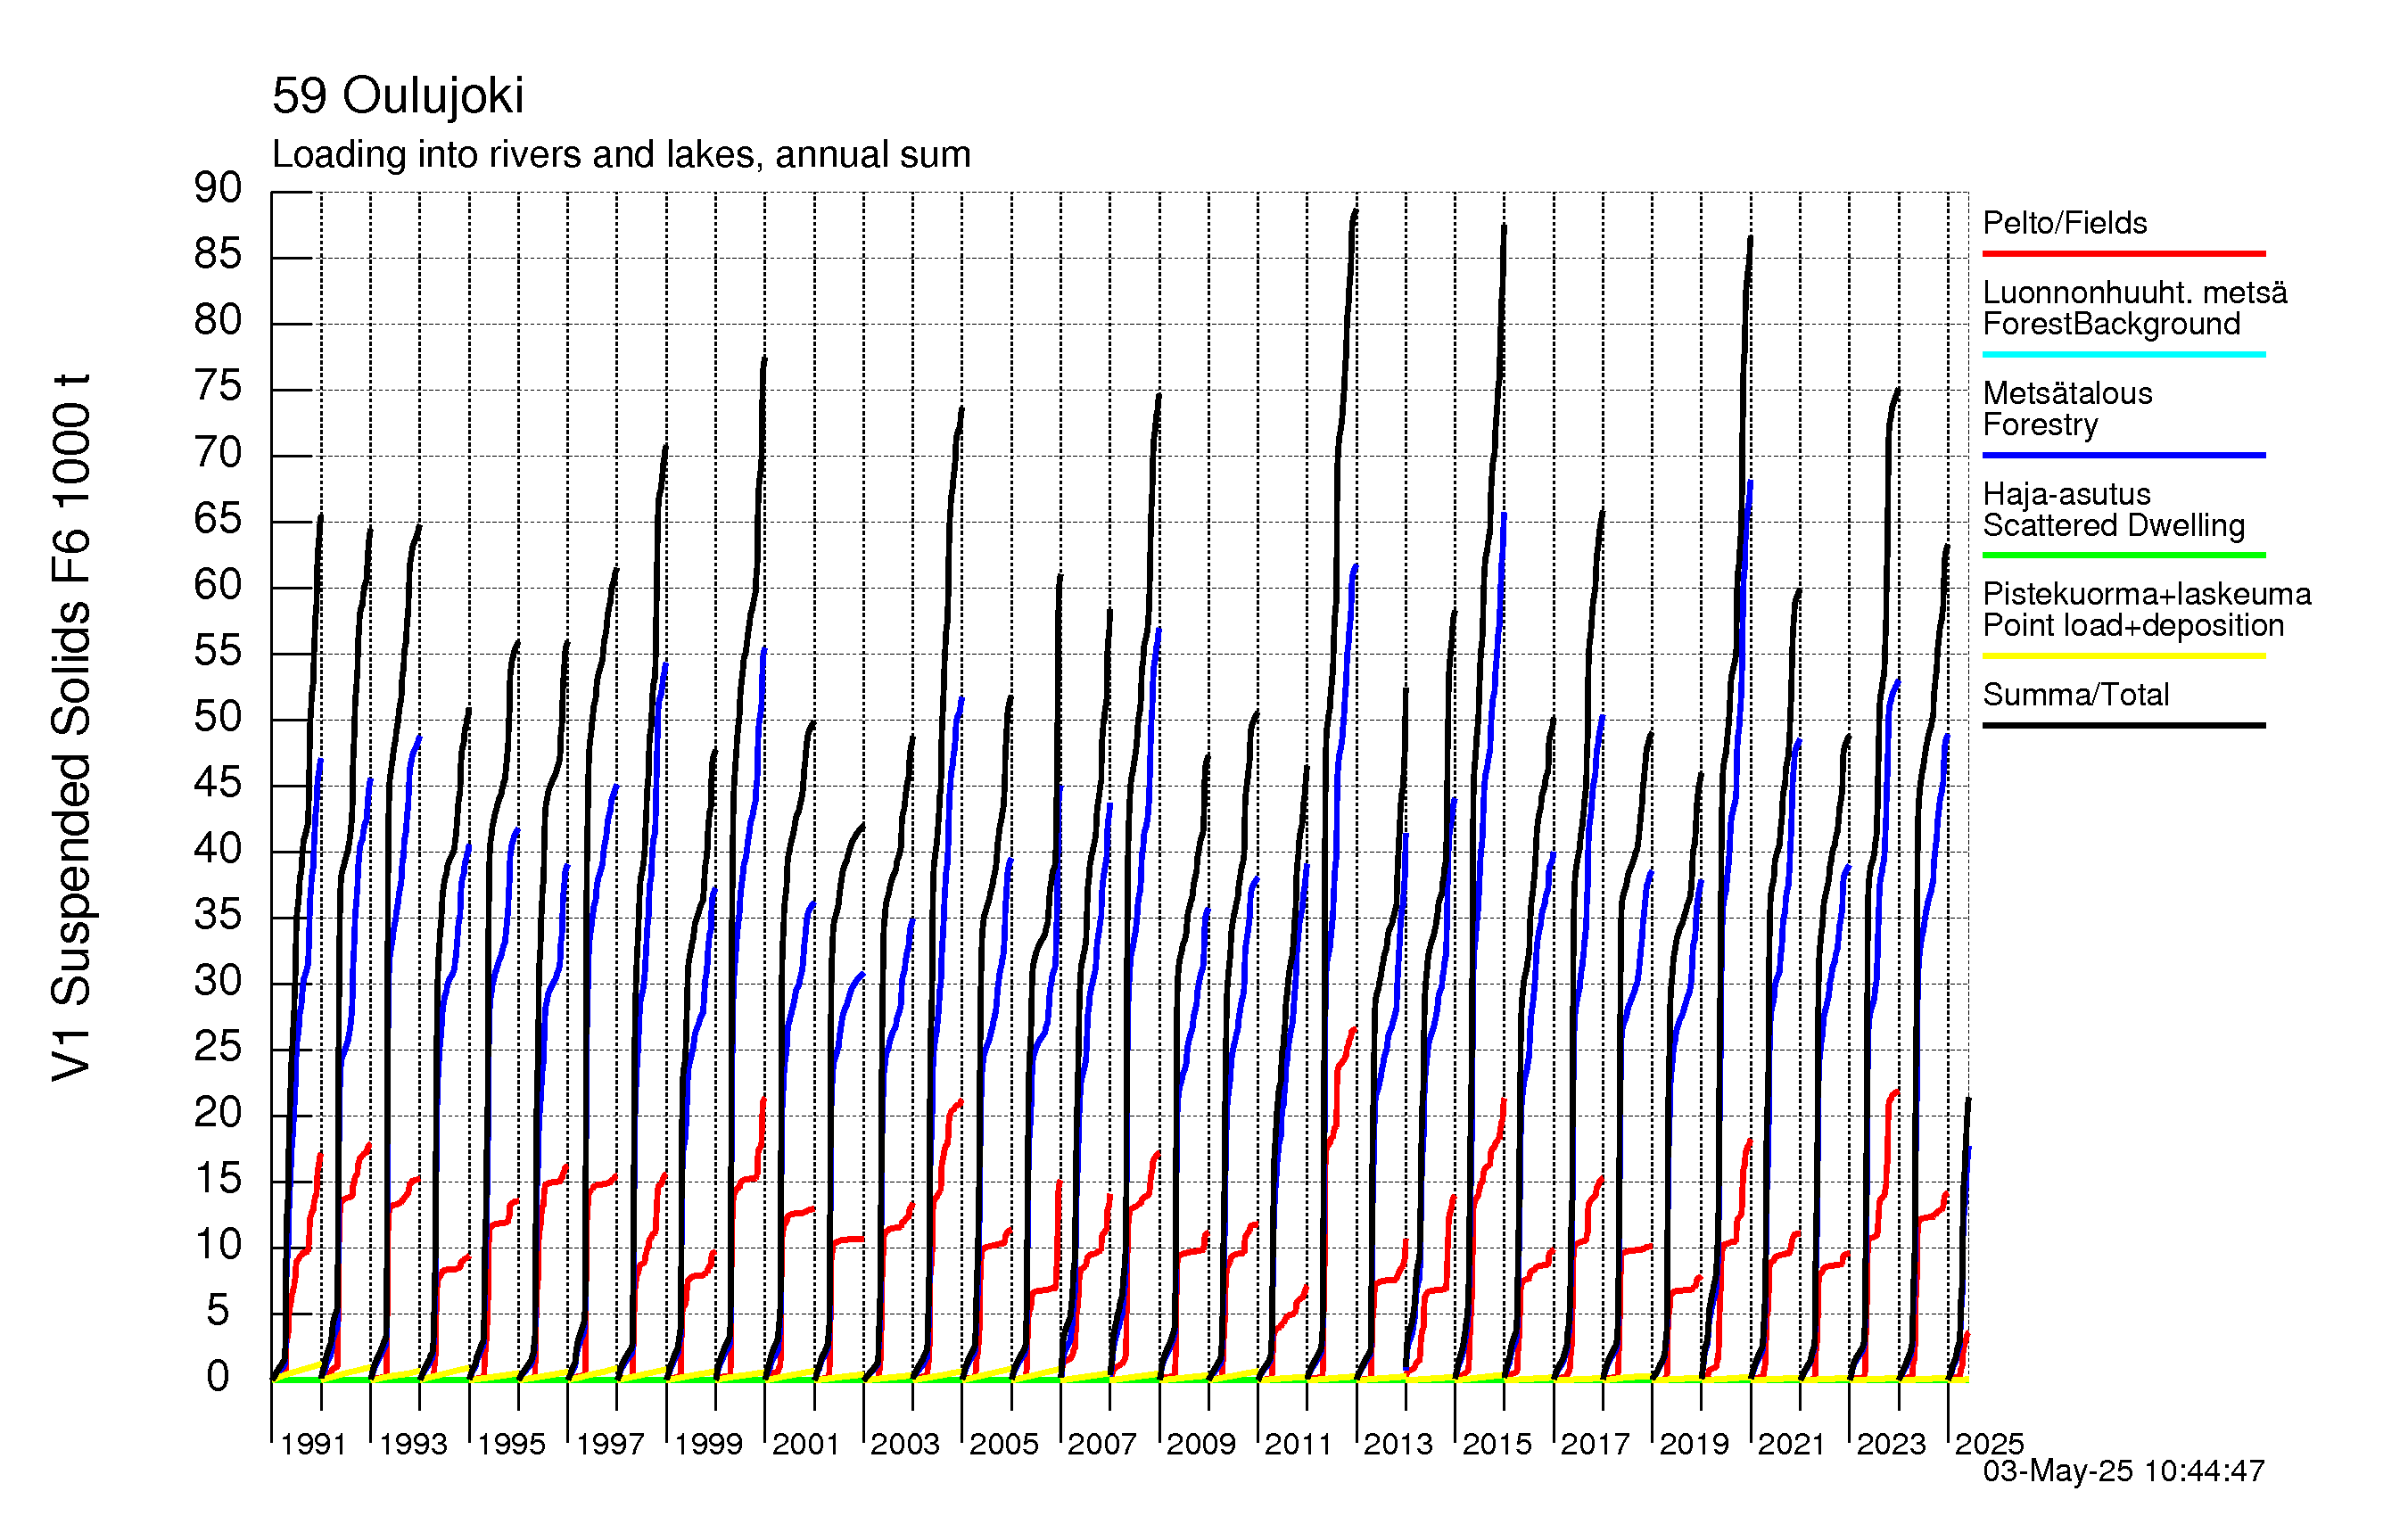Viewport: 2408px width, 1516px height.
Task: Click the y-axis value 30
Action: (218, 981)
